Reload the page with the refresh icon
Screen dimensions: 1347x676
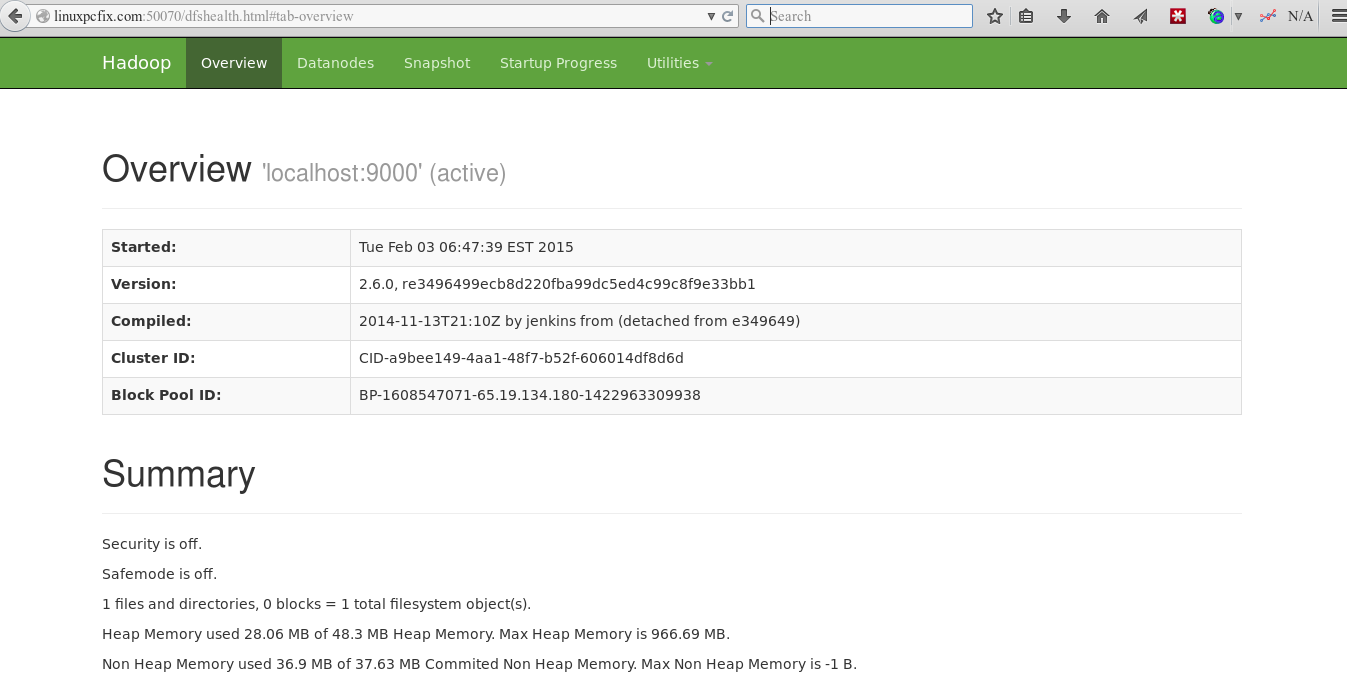coord(728,16)
